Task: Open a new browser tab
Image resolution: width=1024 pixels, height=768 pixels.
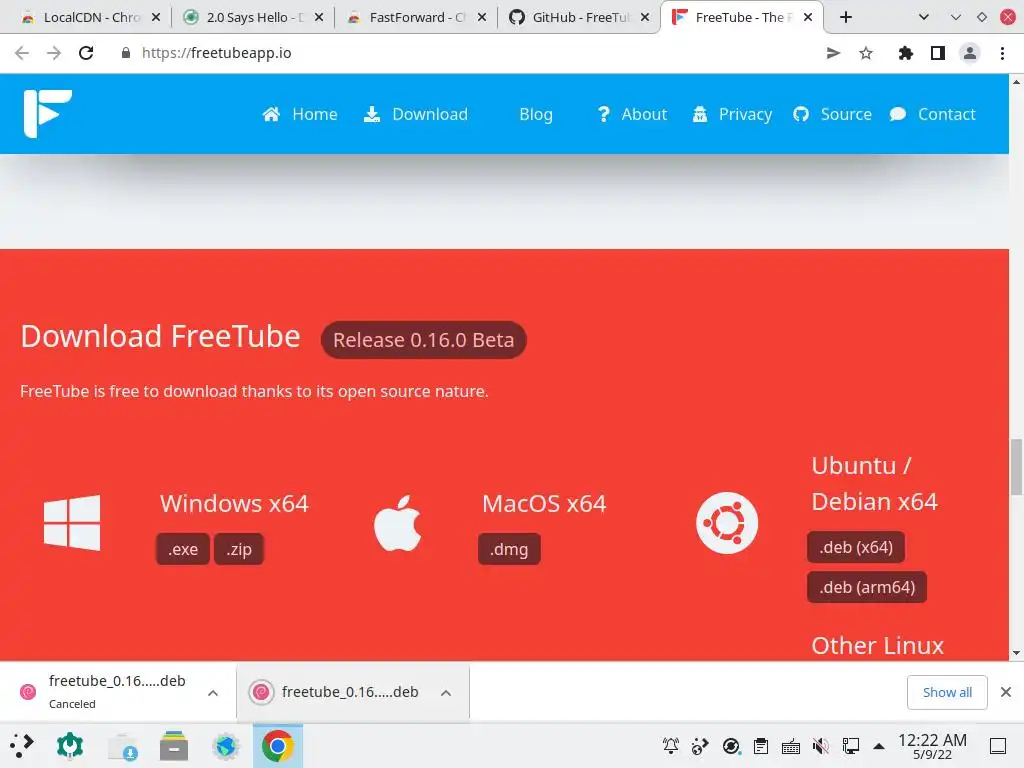Action: (x=846, y=18)
